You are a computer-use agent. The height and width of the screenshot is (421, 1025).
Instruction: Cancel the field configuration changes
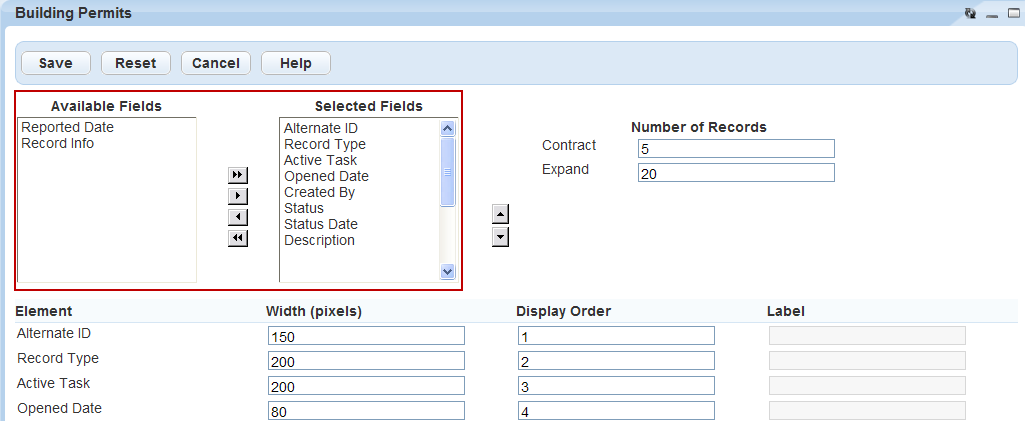pyautogui.click(x=216, y=63)
